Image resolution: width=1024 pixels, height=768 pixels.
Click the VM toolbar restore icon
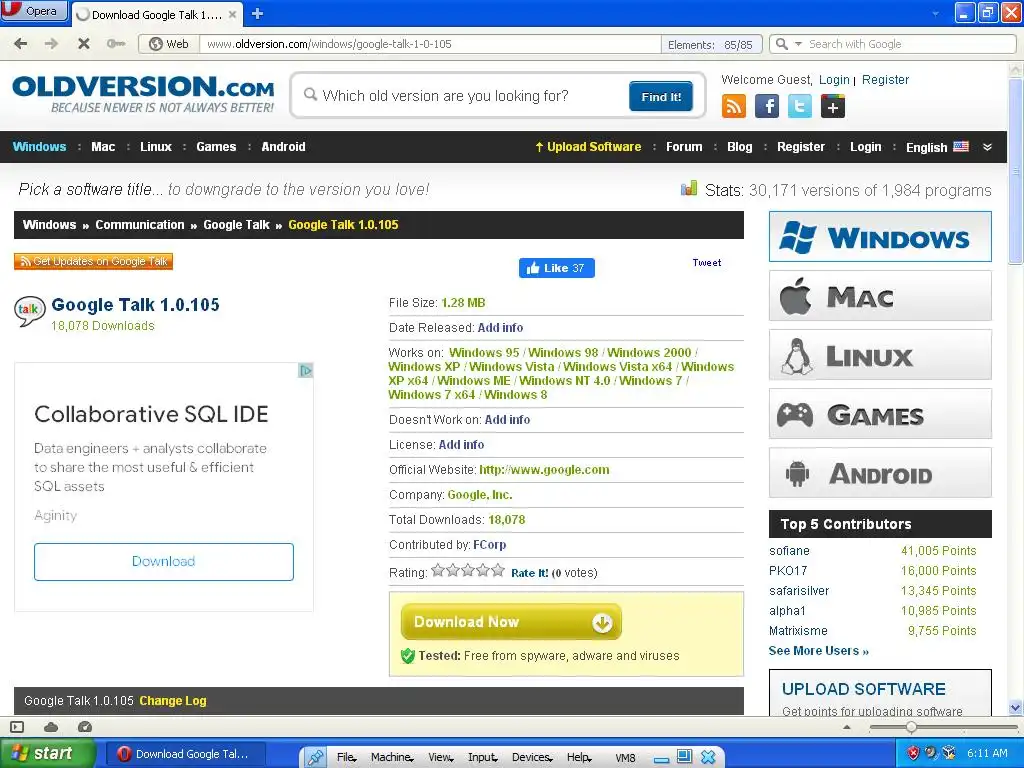point(684,756)
